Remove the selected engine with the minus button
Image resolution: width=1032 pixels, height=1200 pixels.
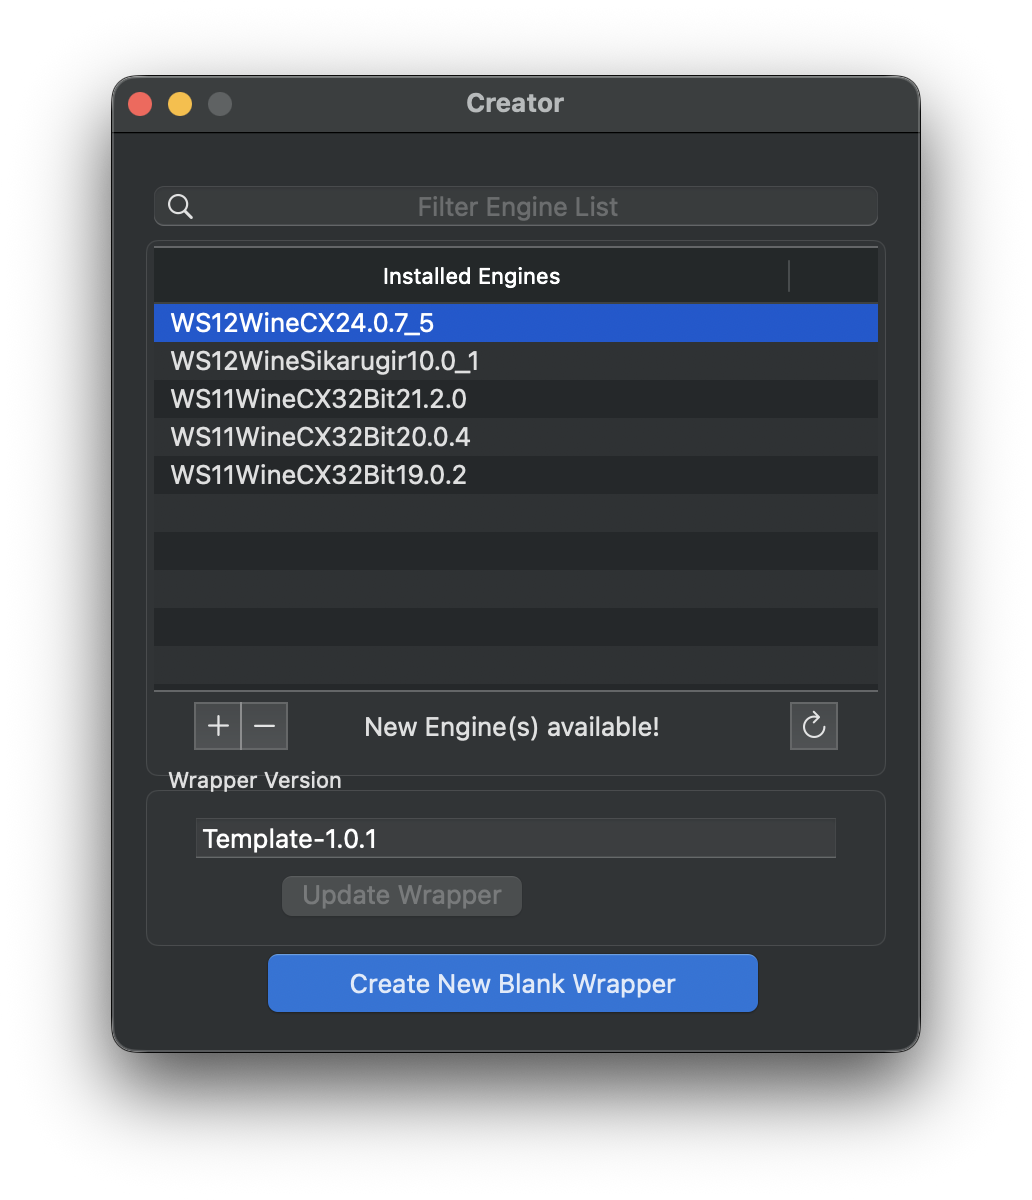coord(264,726)
